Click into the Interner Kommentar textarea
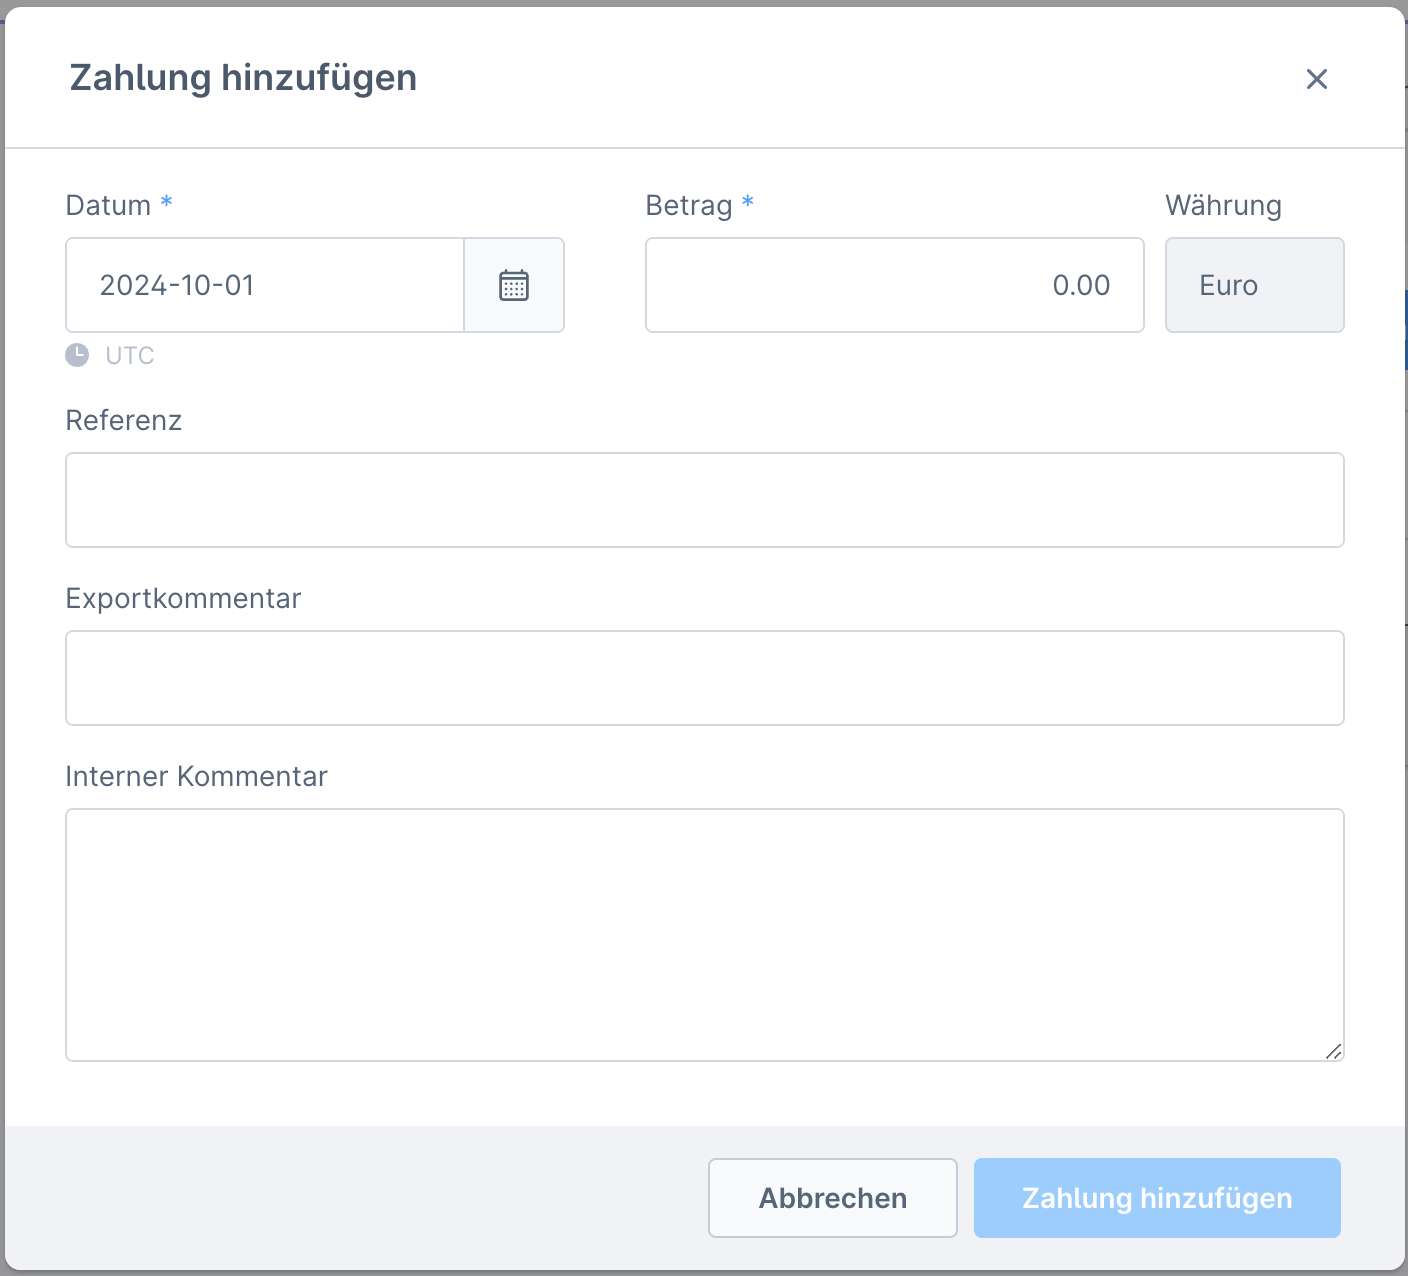1408x1276 pixels. coord(704,935)
